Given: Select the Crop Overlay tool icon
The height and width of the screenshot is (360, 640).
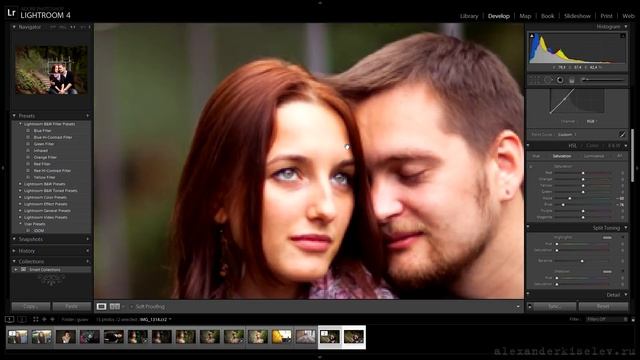Looking at the screenshot, I should click(x=536, y=80).
